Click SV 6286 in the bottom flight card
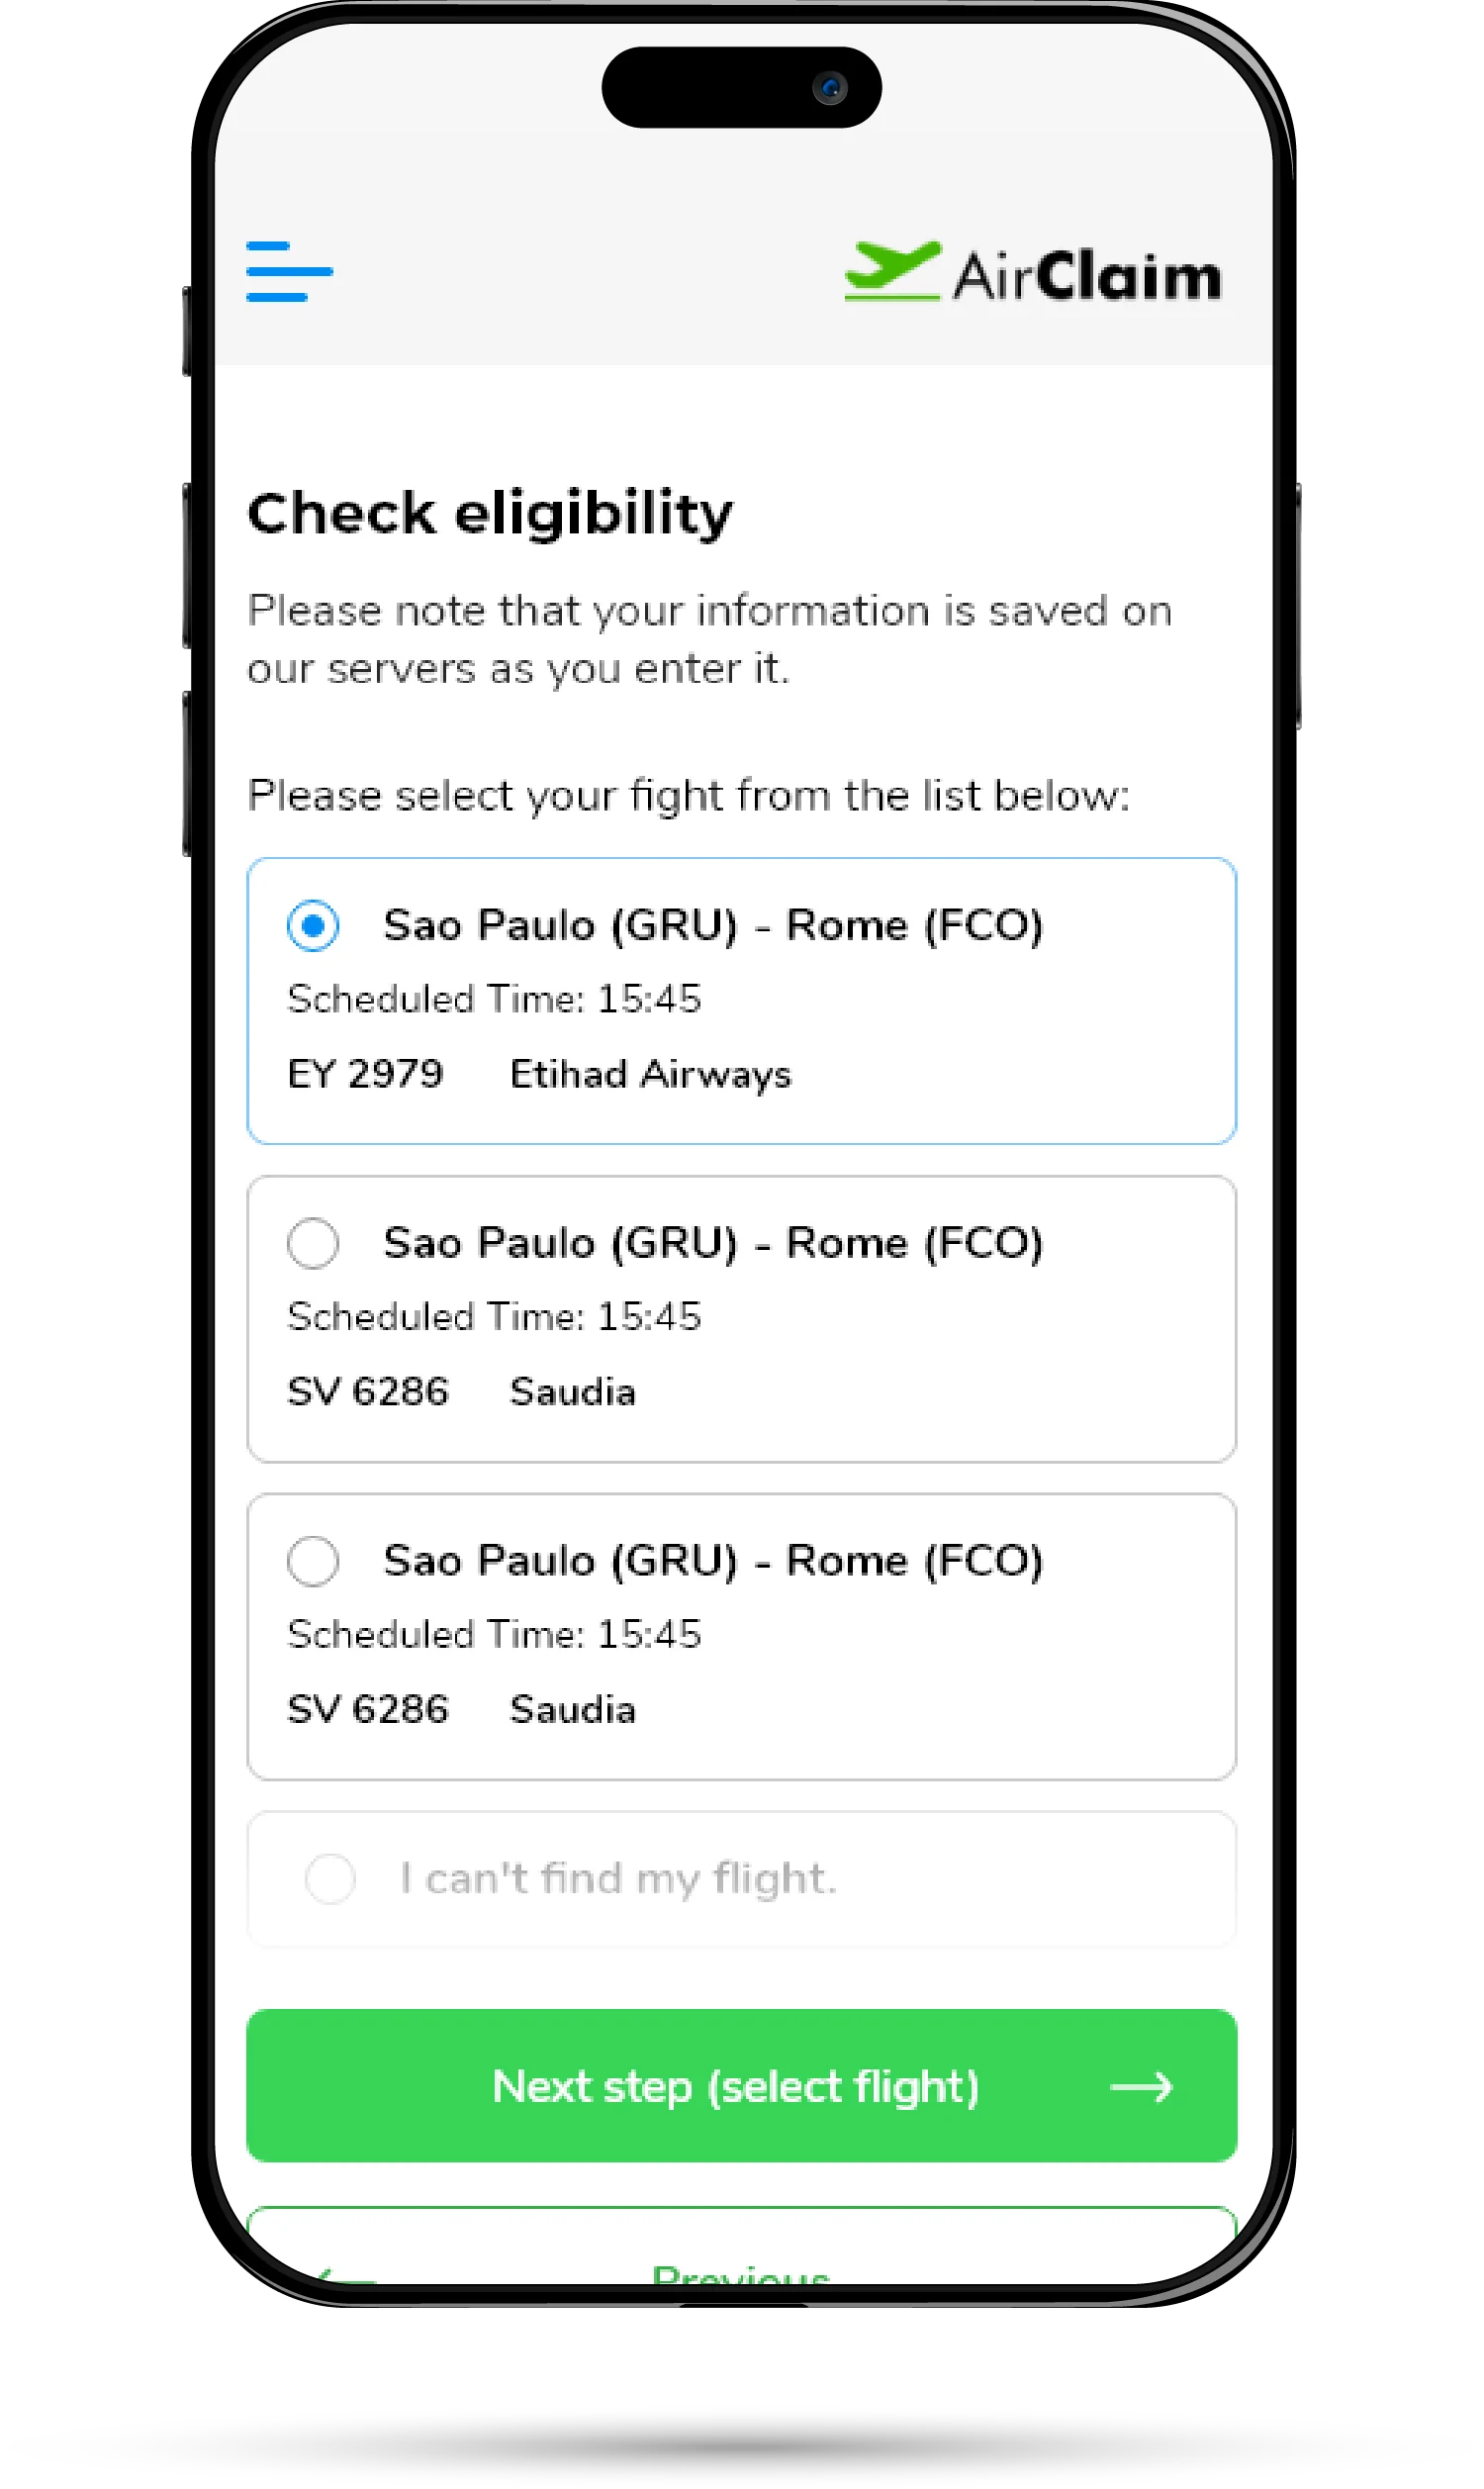The image size is (1484, 2489). 368,1710
